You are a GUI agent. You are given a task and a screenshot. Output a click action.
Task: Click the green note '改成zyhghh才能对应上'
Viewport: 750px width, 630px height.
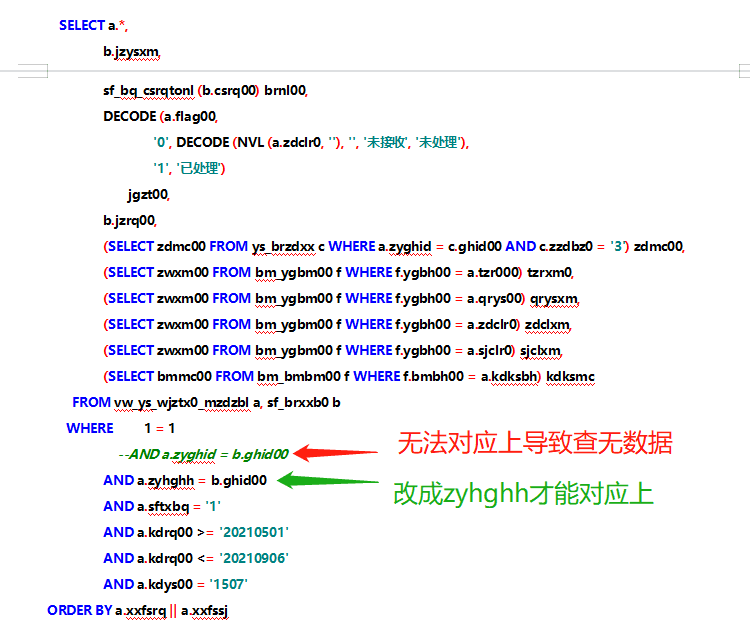coord(523,494)
